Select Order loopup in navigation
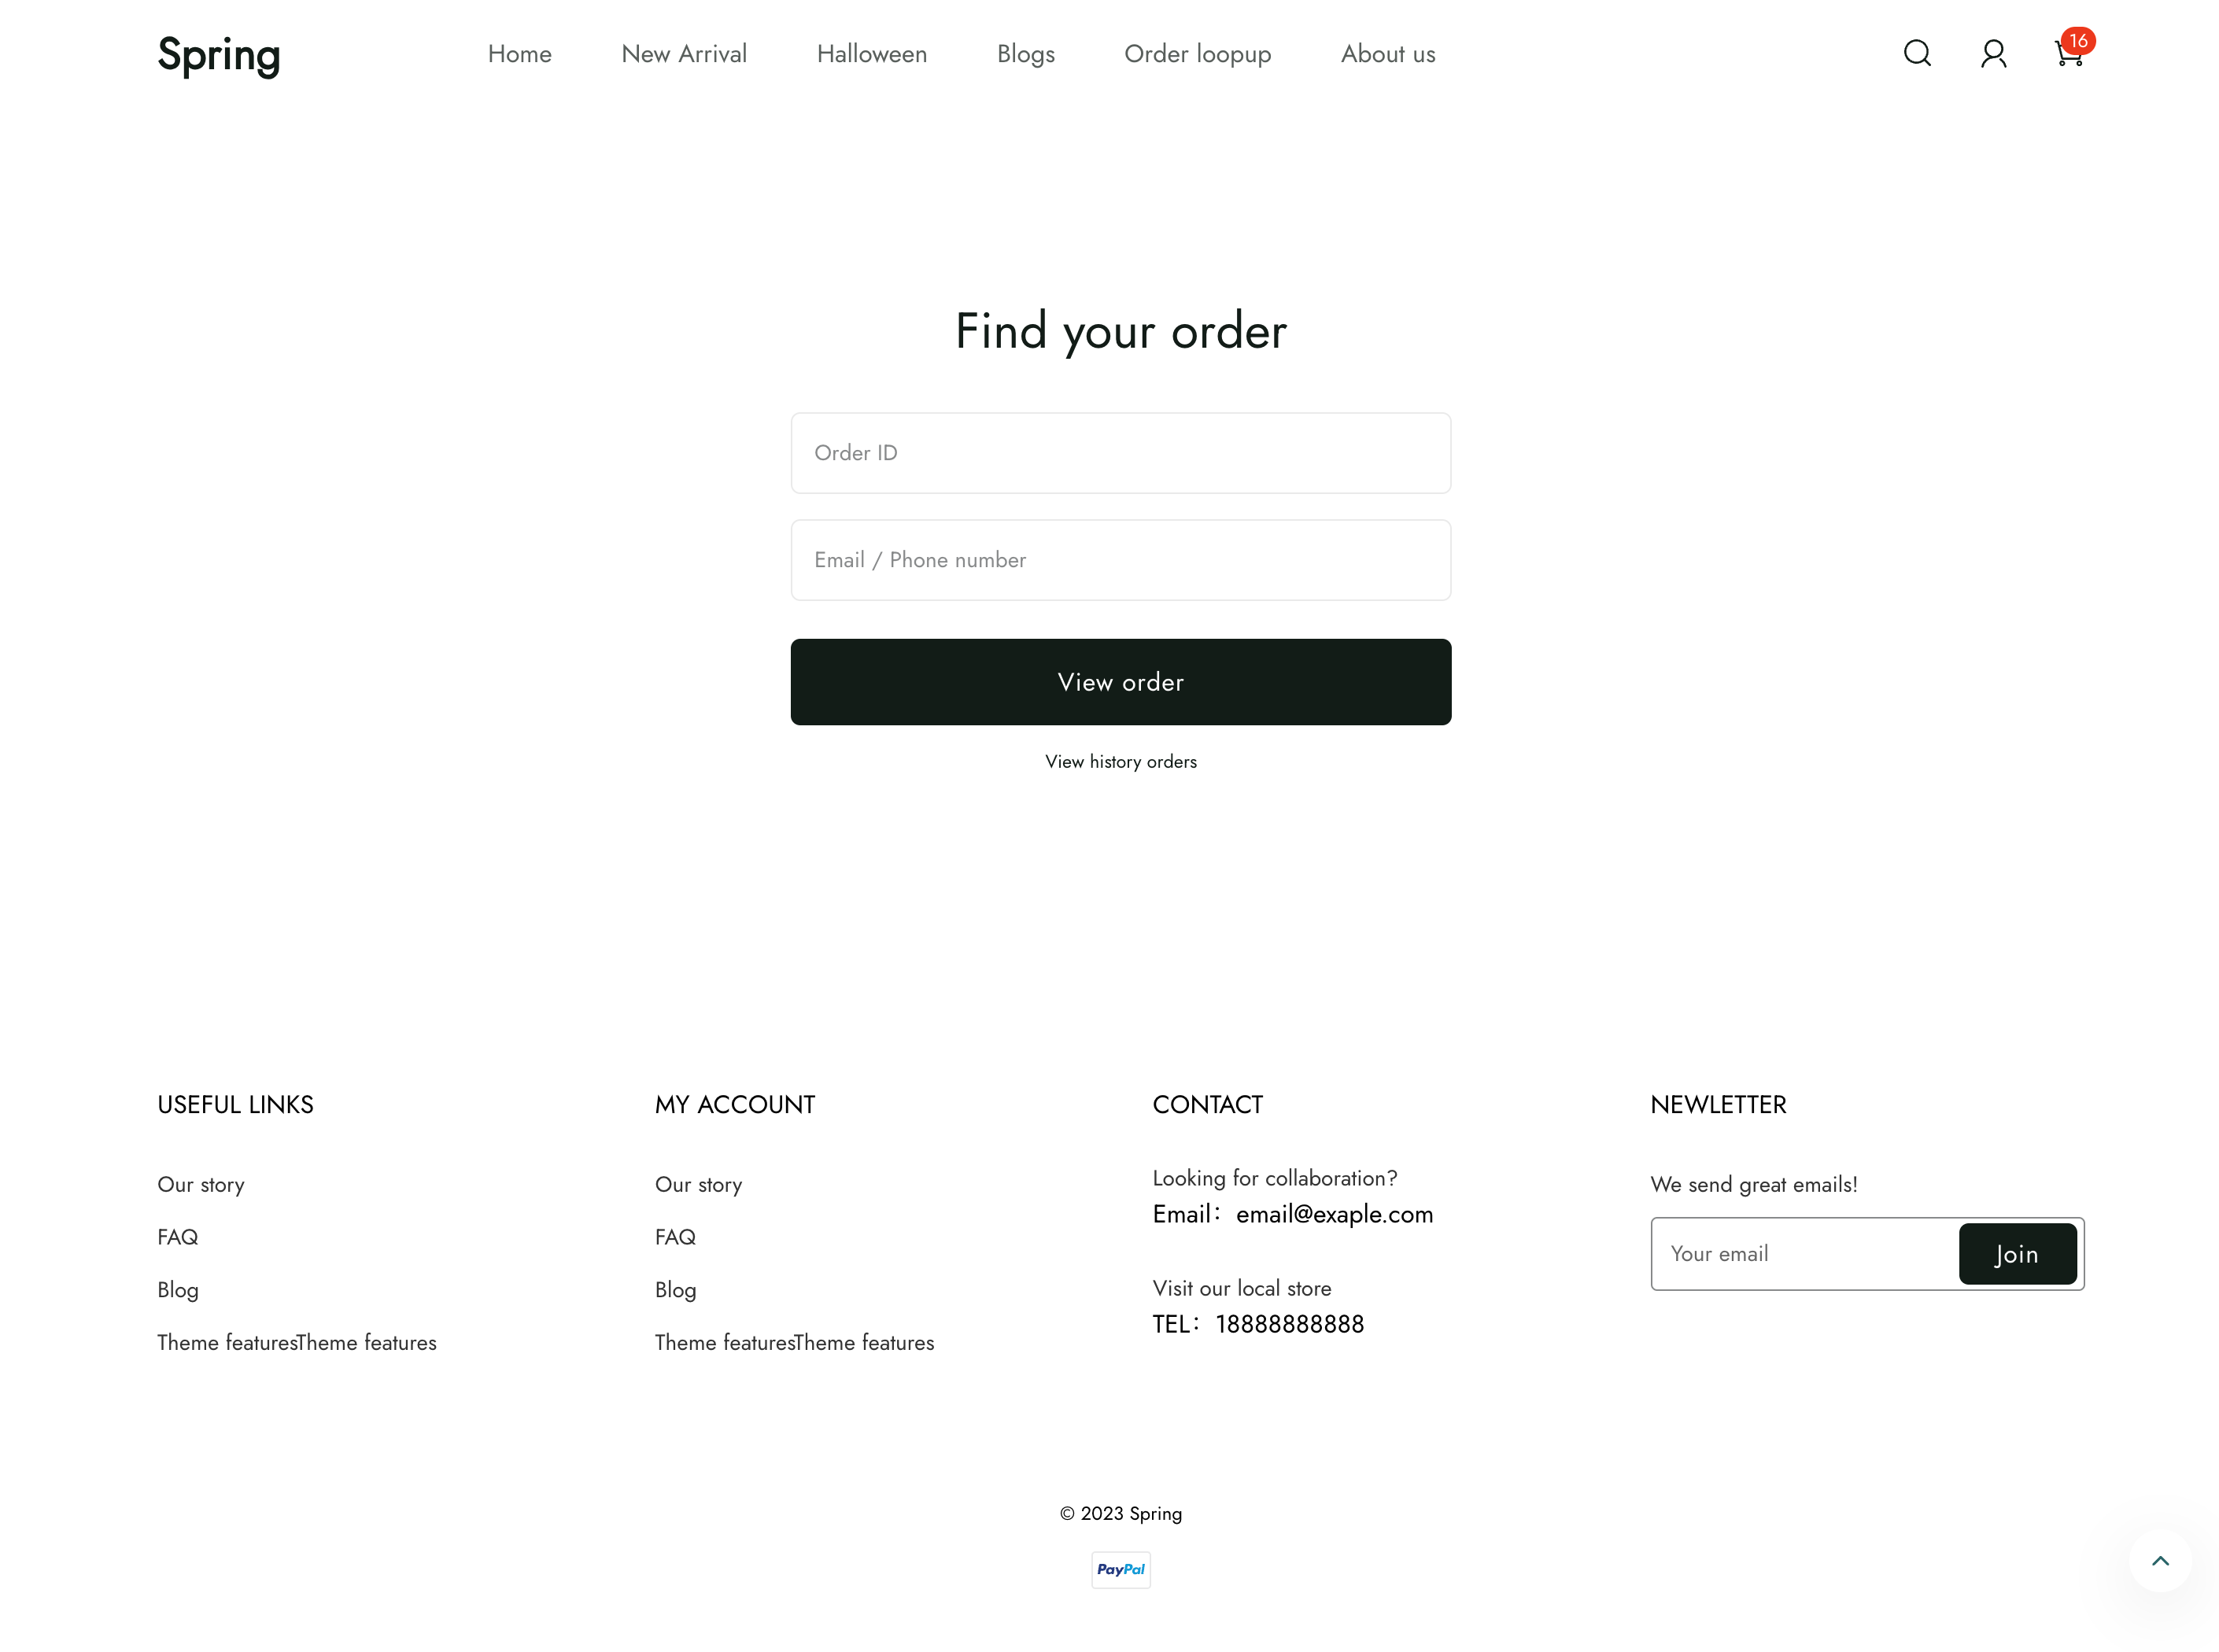The image size is (2219, 1652). 1197,54
